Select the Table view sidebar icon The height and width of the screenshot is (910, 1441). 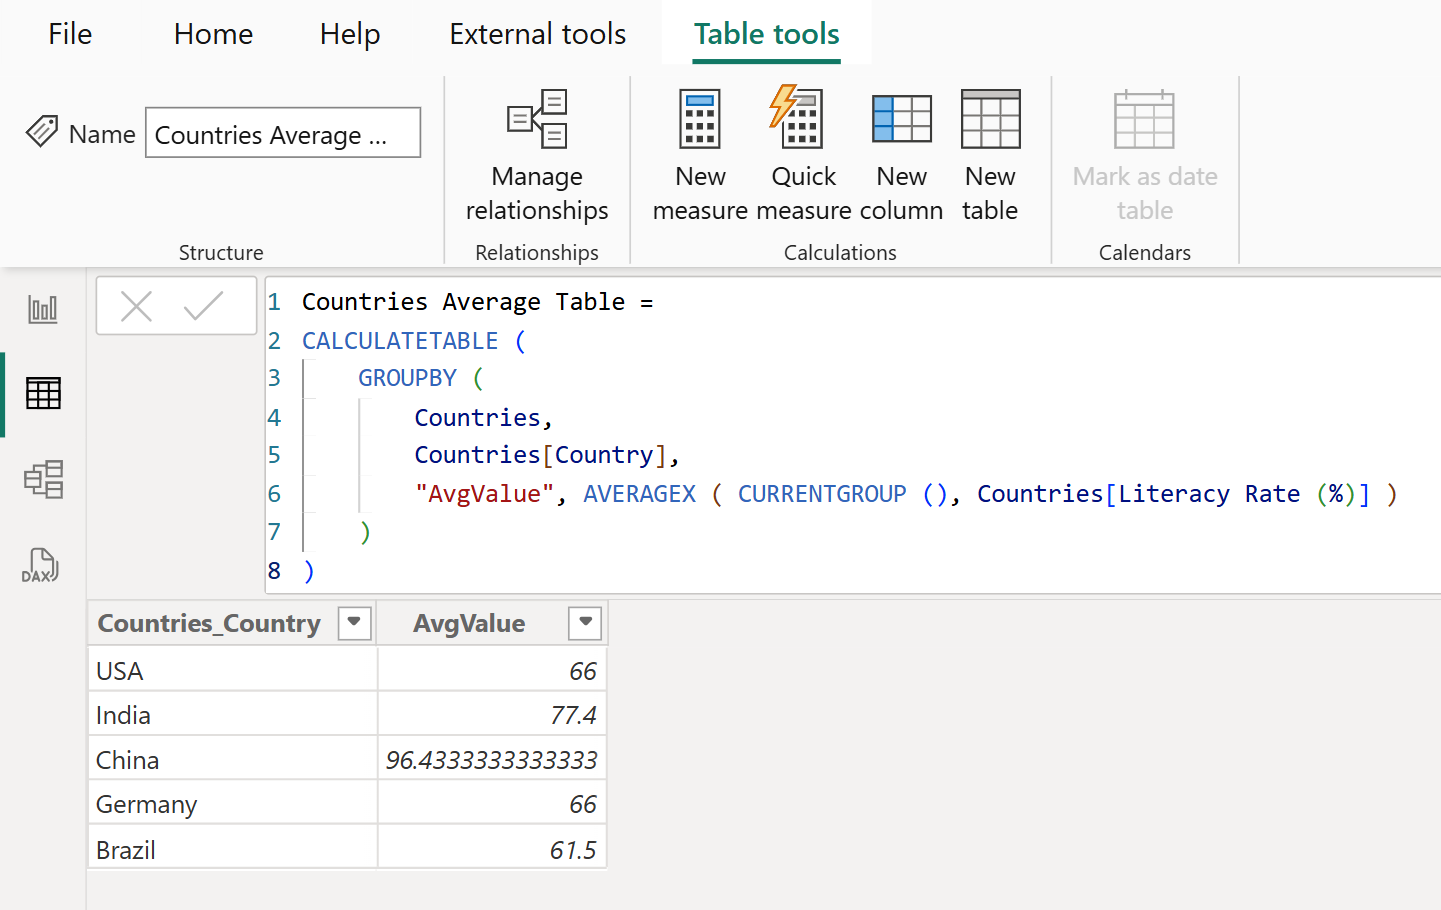tap(42, 393)
